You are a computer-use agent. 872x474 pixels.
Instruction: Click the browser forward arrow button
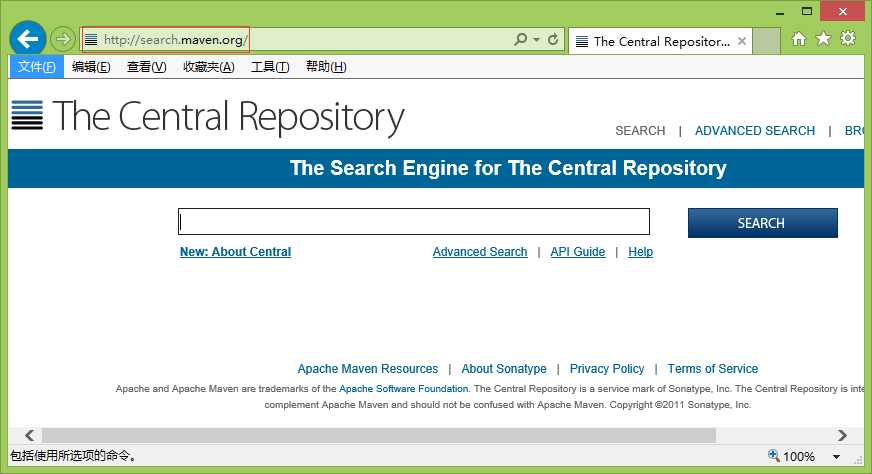pyautogui.click(x=63, y=39)
